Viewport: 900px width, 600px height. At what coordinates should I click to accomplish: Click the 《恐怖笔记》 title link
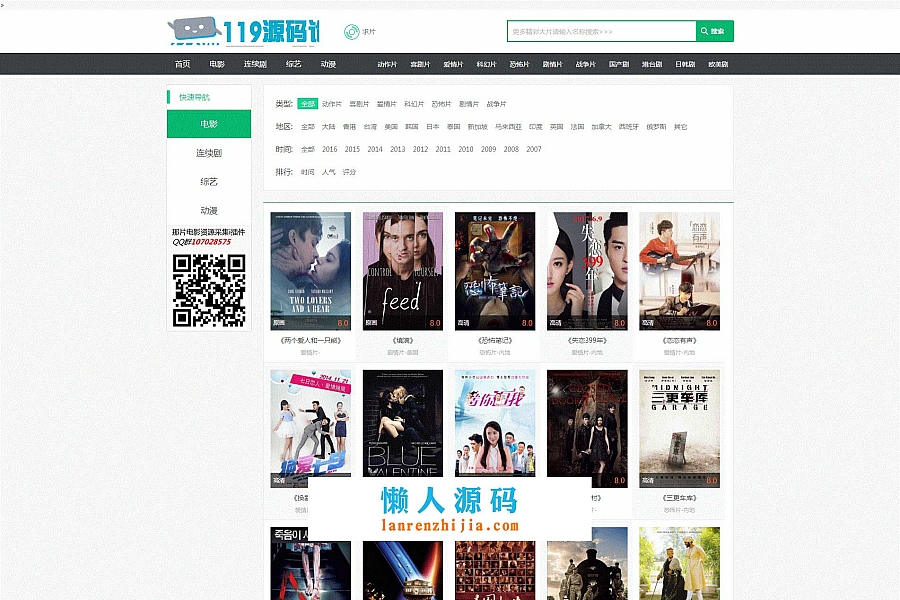(495, 340)
